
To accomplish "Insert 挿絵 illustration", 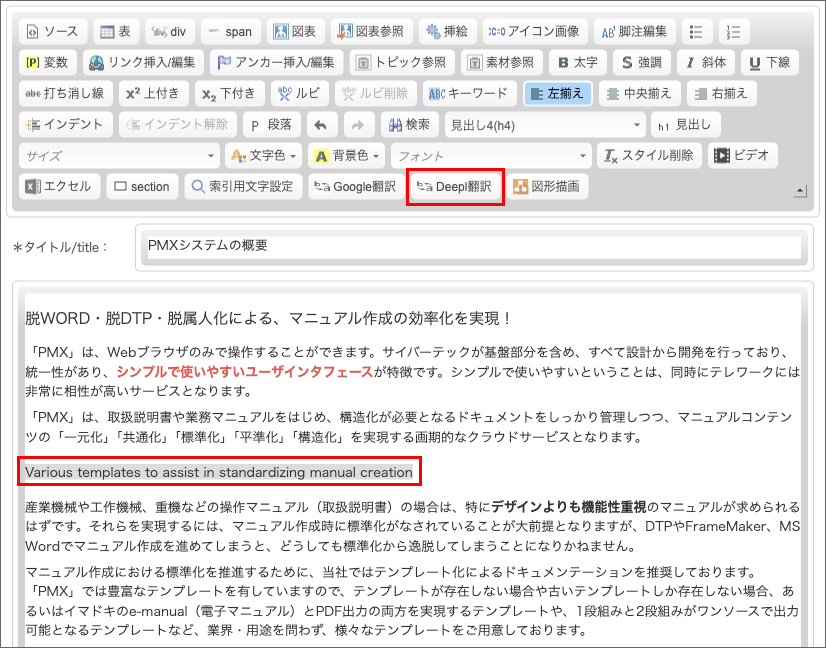I will (x=448, y=32).
